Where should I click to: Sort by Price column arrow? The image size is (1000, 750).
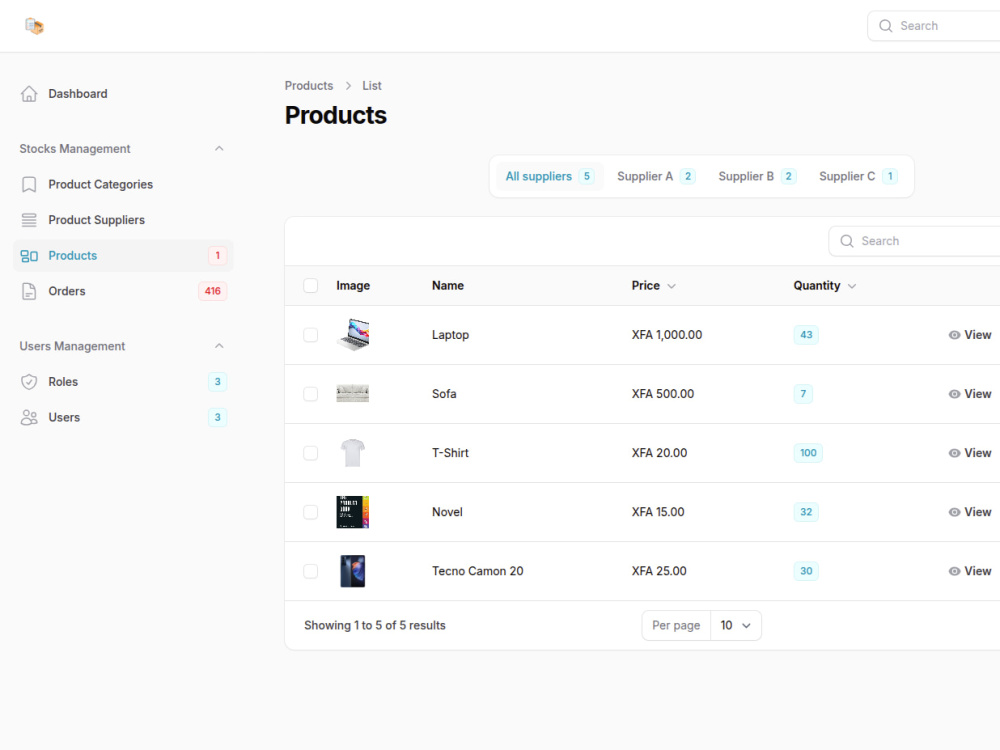[x=671, y=286]
